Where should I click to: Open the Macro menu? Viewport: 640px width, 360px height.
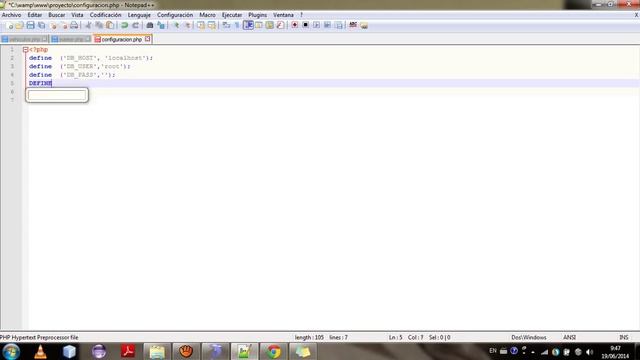pos(207,15)
